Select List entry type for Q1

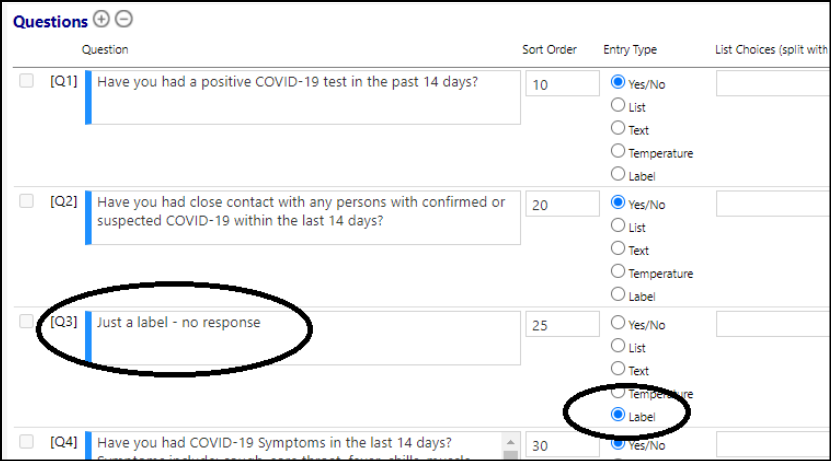[618, 105]
